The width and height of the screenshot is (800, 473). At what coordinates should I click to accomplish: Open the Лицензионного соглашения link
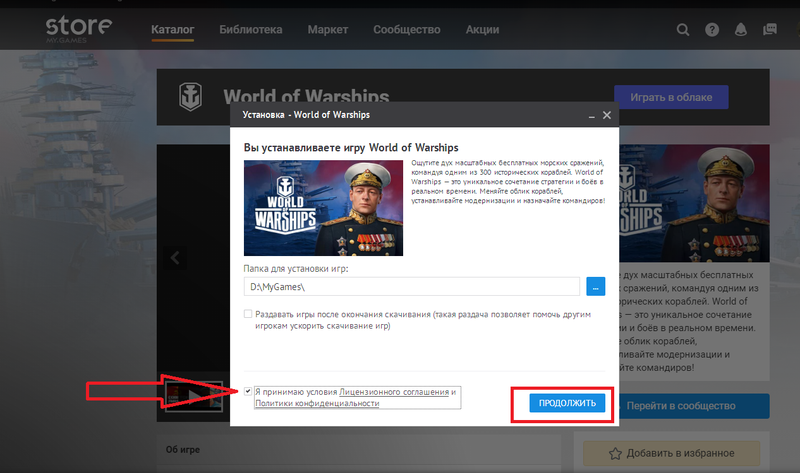tap(394, 392)
